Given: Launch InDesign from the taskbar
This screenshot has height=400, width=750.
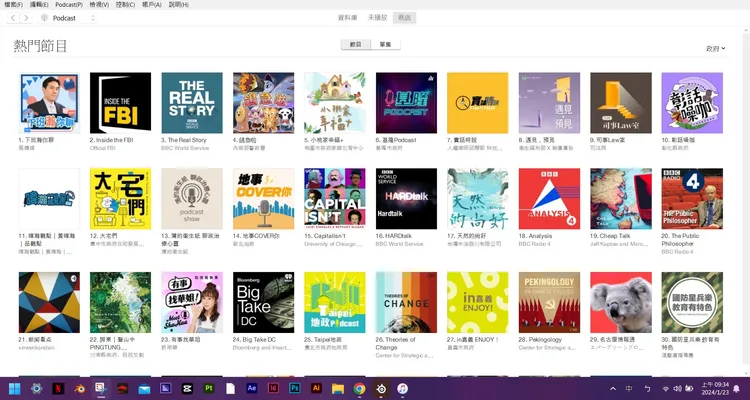Looking at the screenshot, I should click(x=273, y=389).
